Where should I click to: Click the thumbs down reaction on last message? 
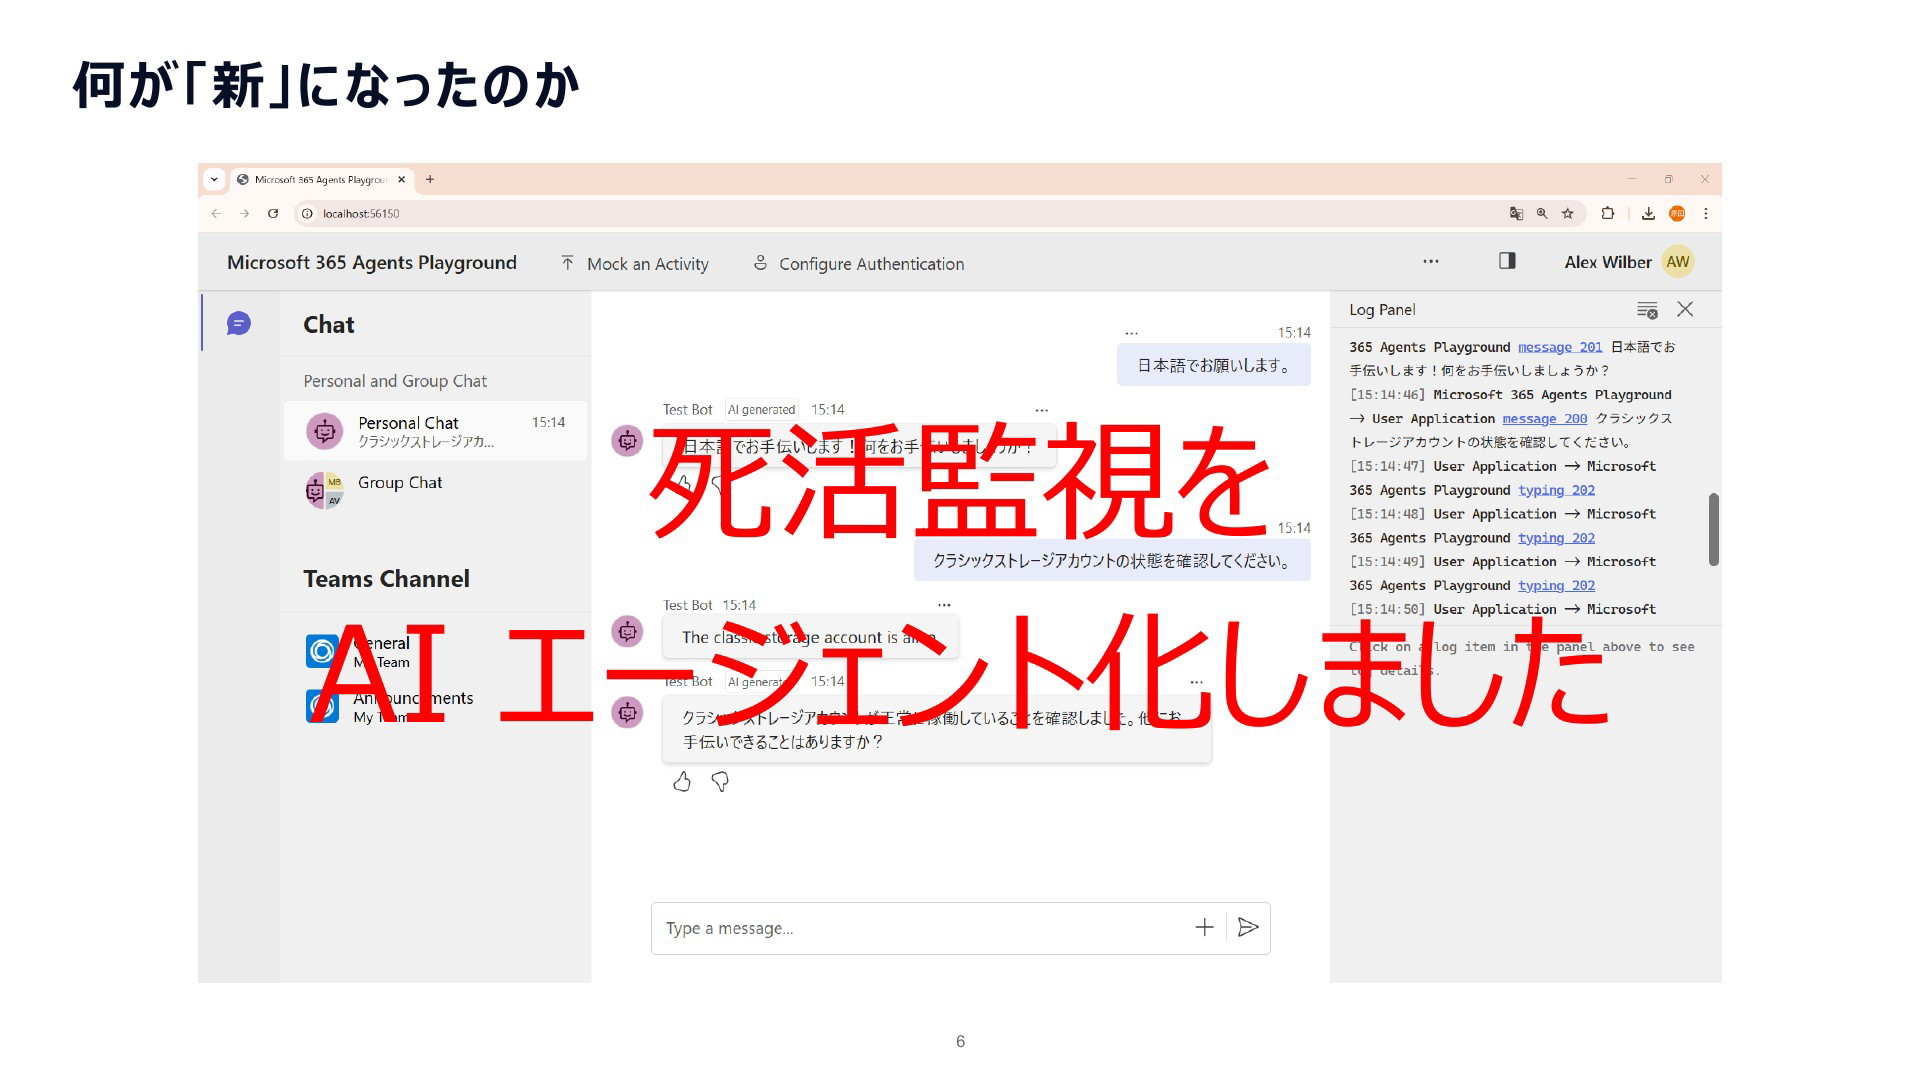pyautogui.click(x=720, y=782)
